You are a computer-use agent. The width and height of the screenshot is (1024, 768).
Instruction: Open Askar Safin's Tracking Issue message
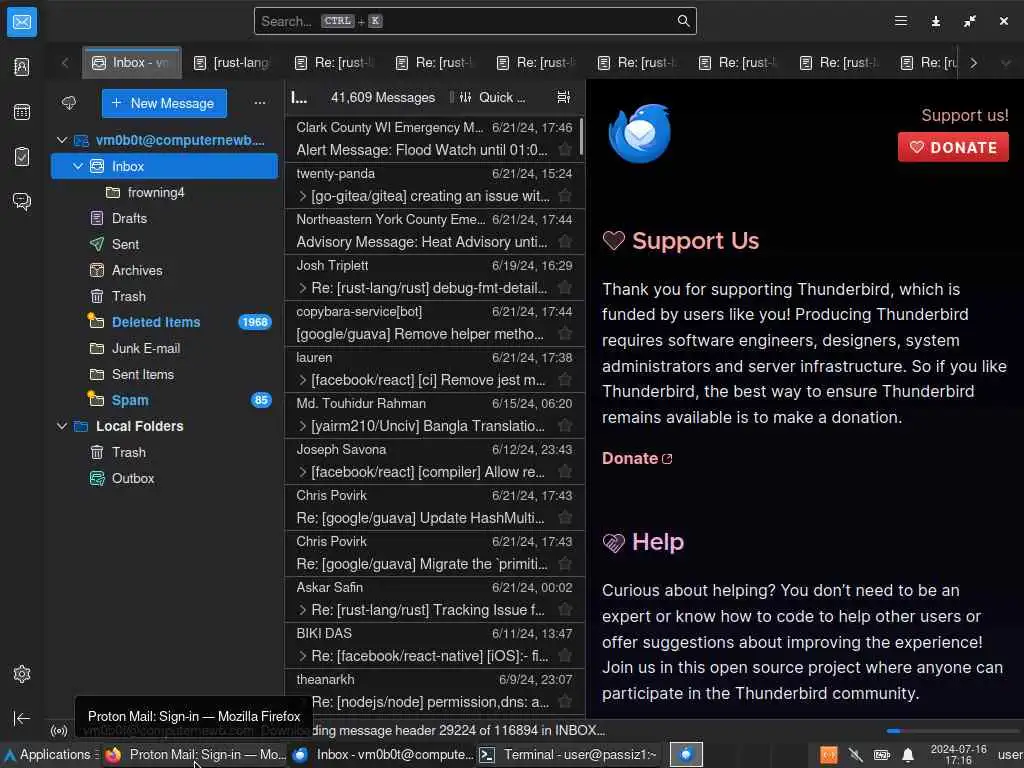pyautogui.click(x=434, y=599)
